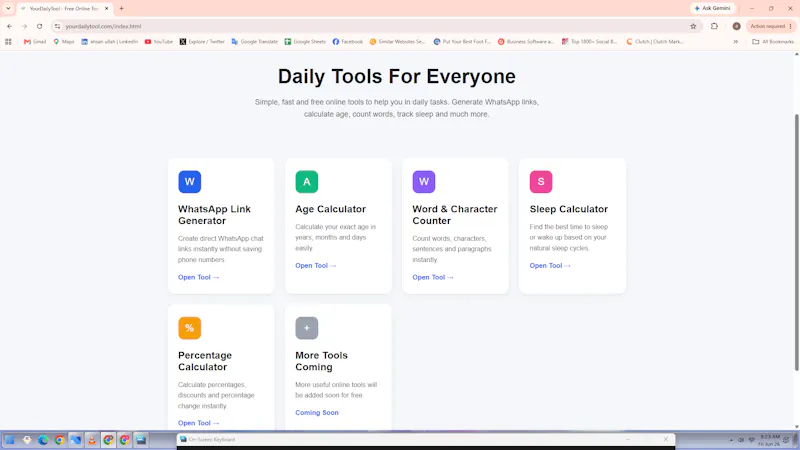
Task: Open the Business Software bookmark
Action: (526, 42)
